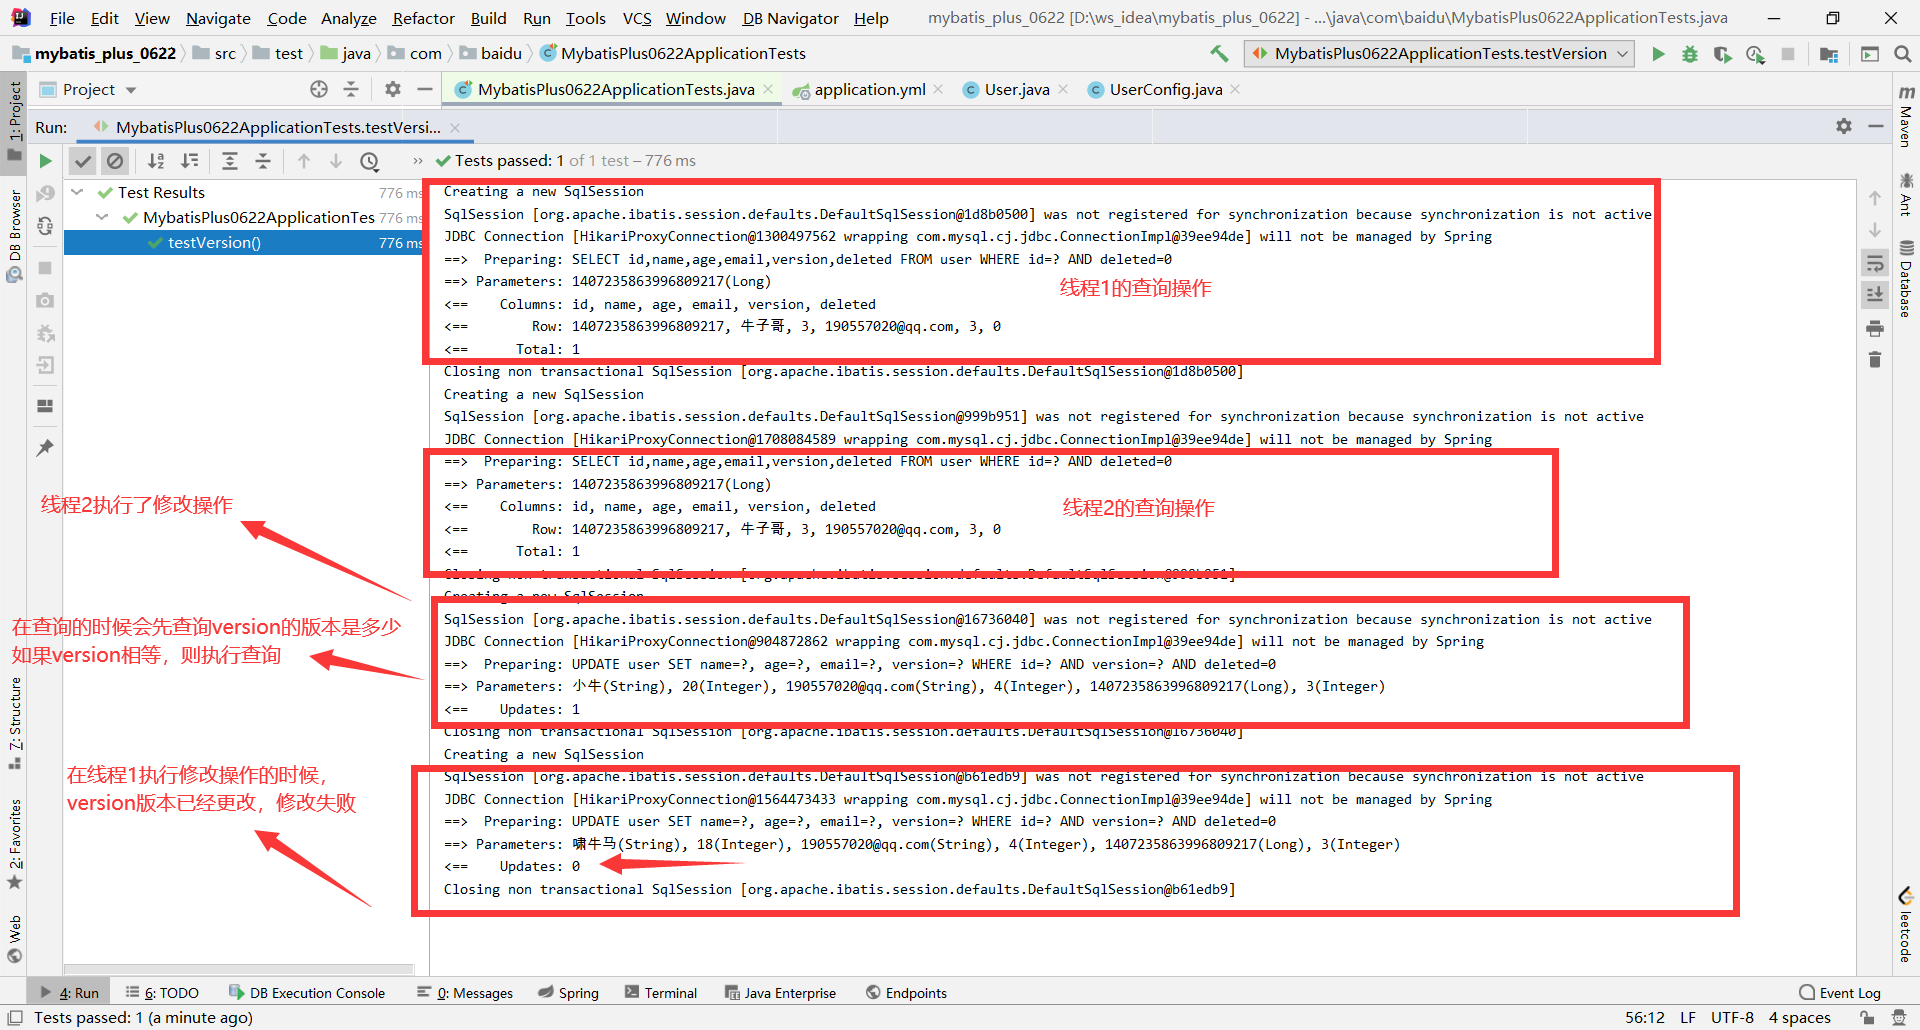Click Locate file target icon in Project panel

click(319, 89)
